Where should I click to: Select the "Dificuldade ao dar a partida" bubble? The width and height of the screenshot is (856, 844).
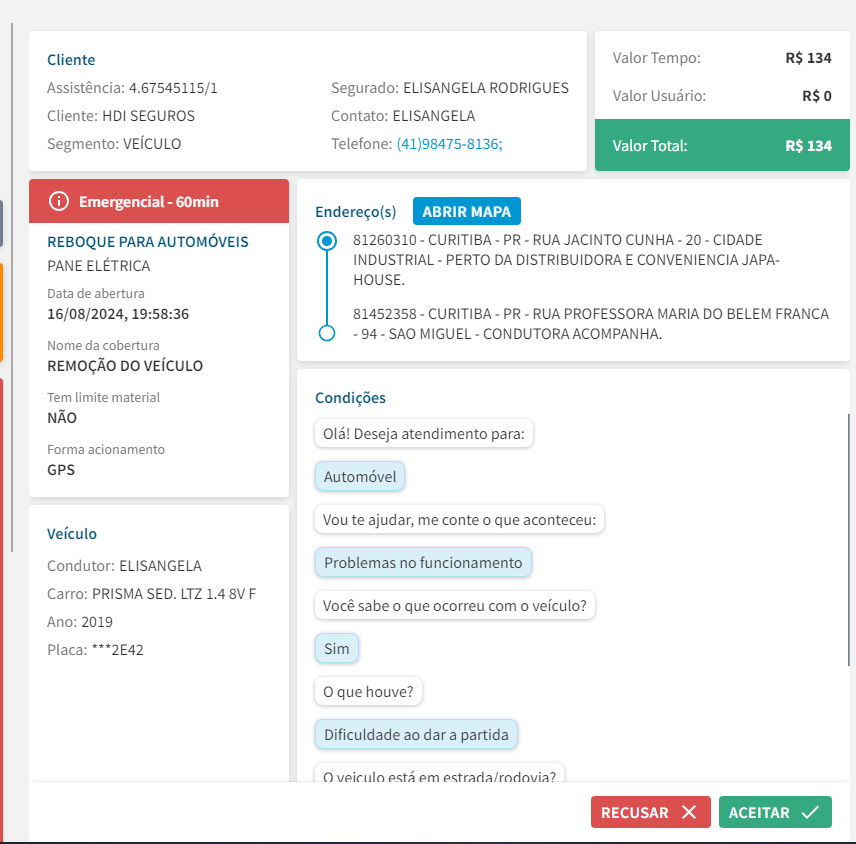click(x=416, y=735)
